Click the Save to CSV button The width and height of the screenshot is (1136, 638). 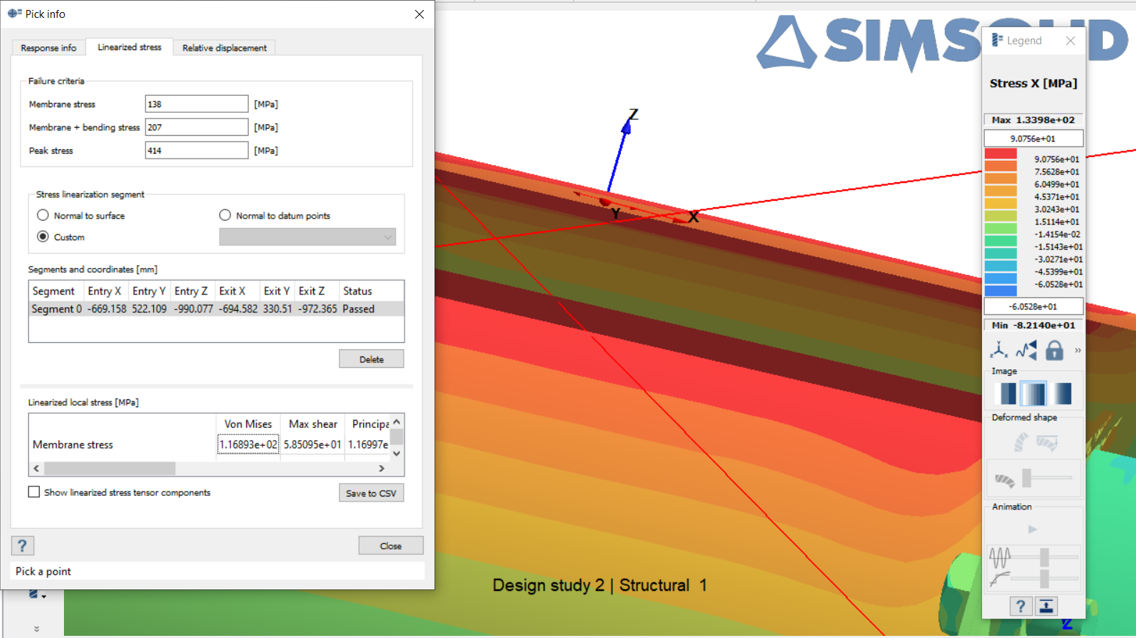[371, 493]
